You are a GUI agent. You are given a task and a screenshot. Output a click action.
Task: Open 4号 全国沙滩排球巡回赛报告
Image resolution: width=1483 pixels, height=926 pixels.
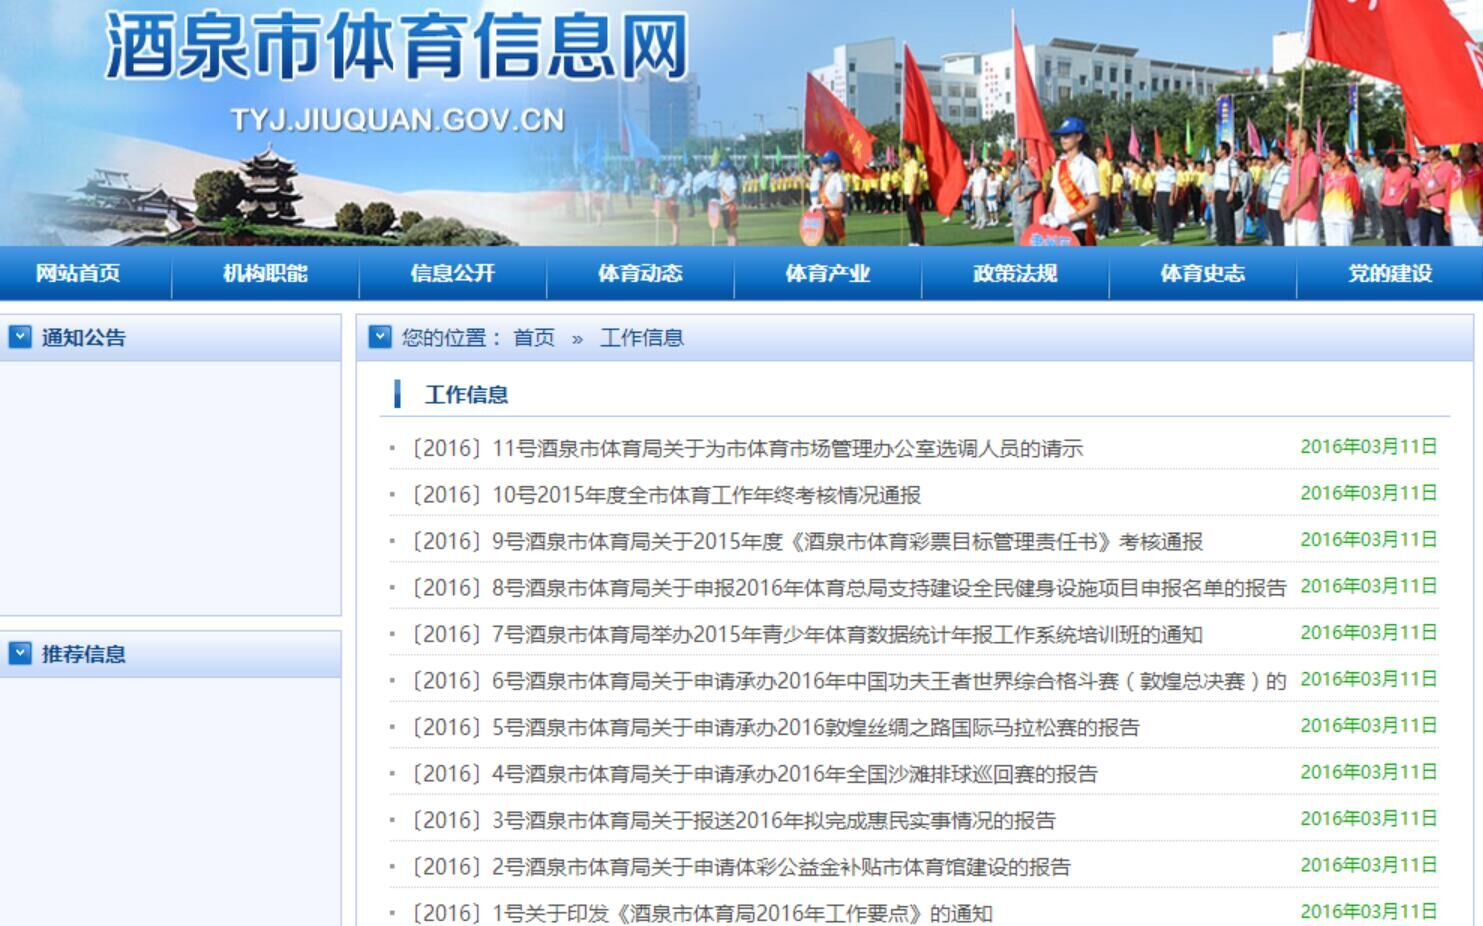click(755, 774)
